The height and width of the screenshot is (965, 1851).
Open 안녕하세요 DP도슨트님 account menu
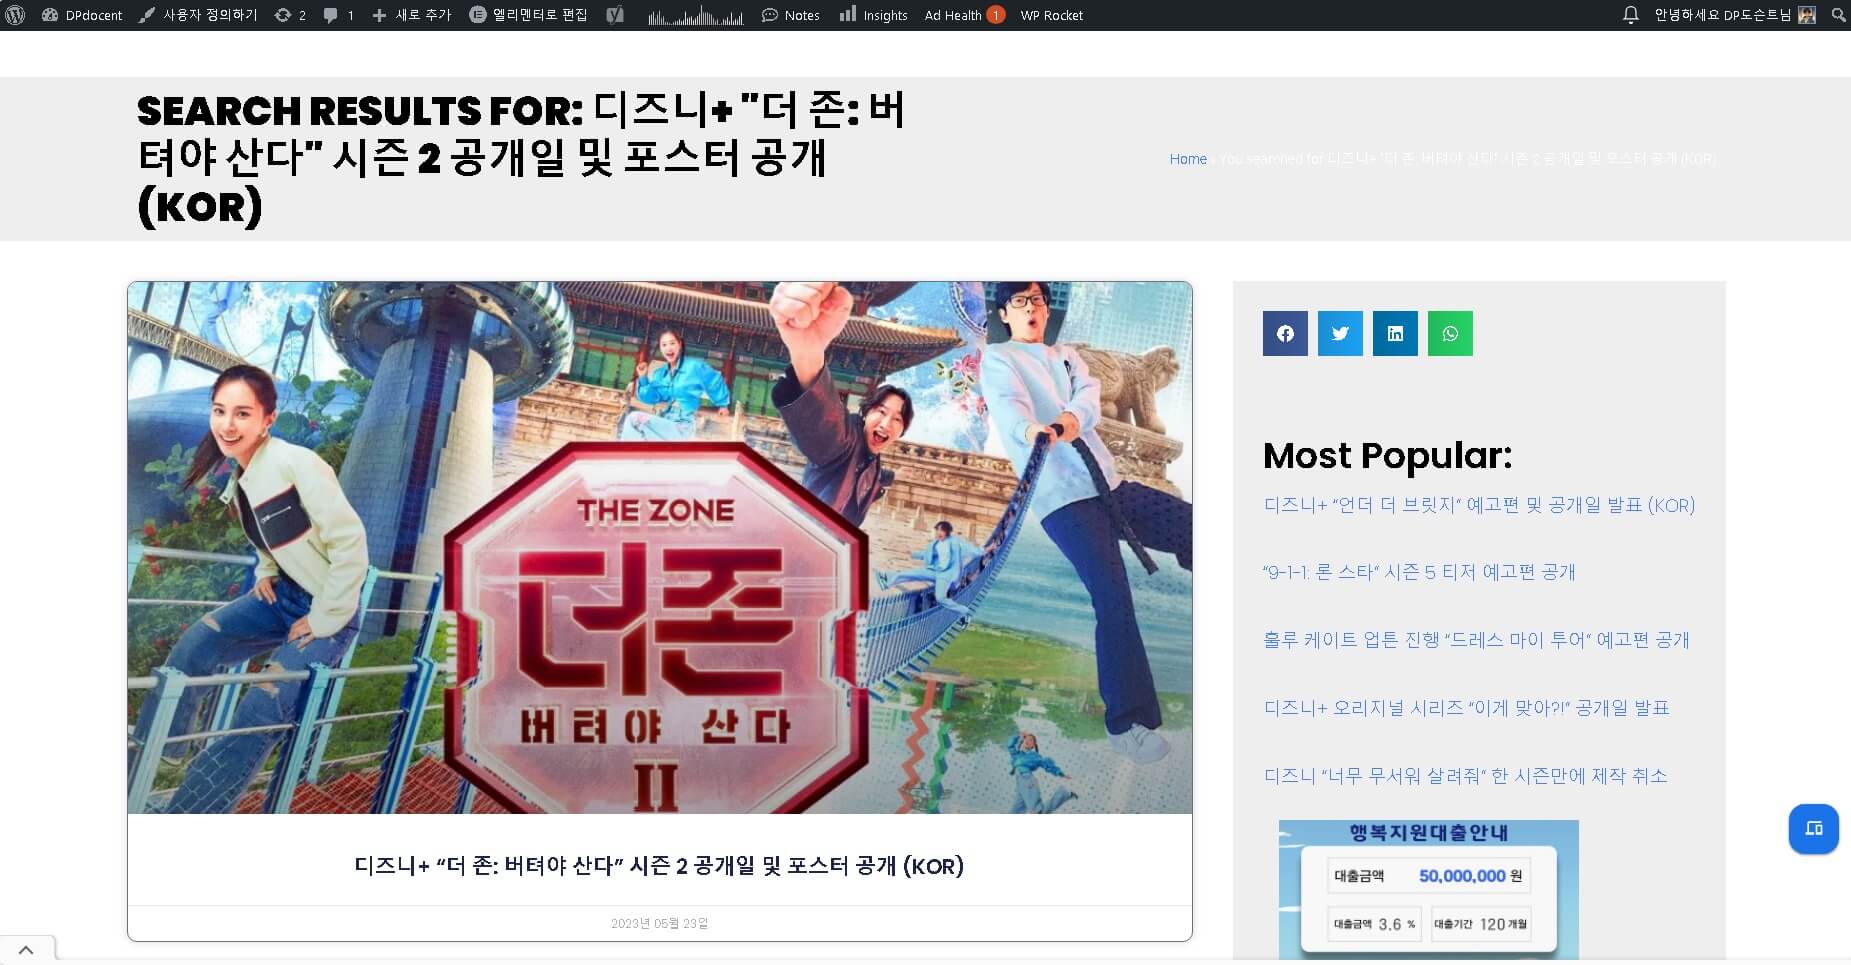(1734, 15)
